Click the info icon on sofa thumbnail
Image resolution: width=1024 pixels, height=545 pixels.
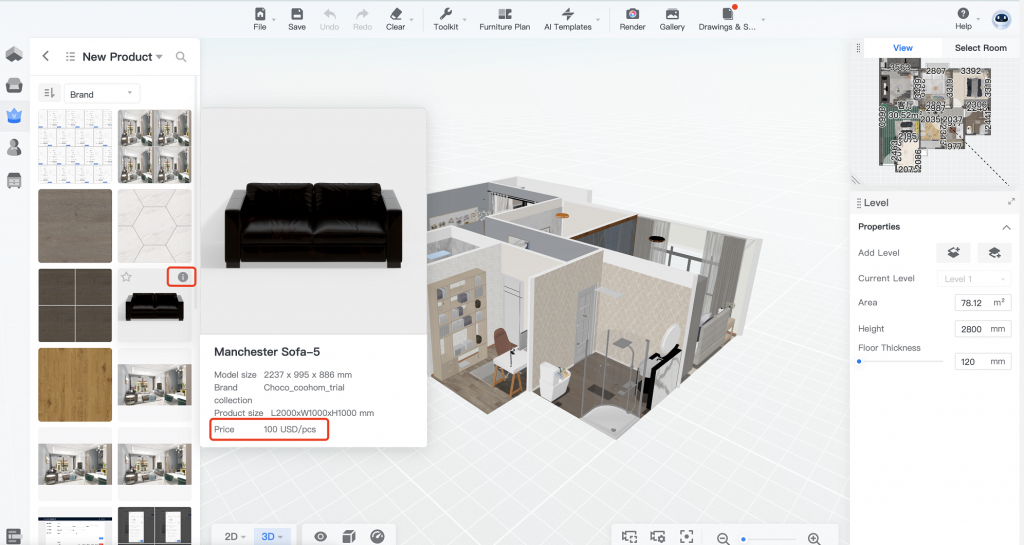pos(182,277)
